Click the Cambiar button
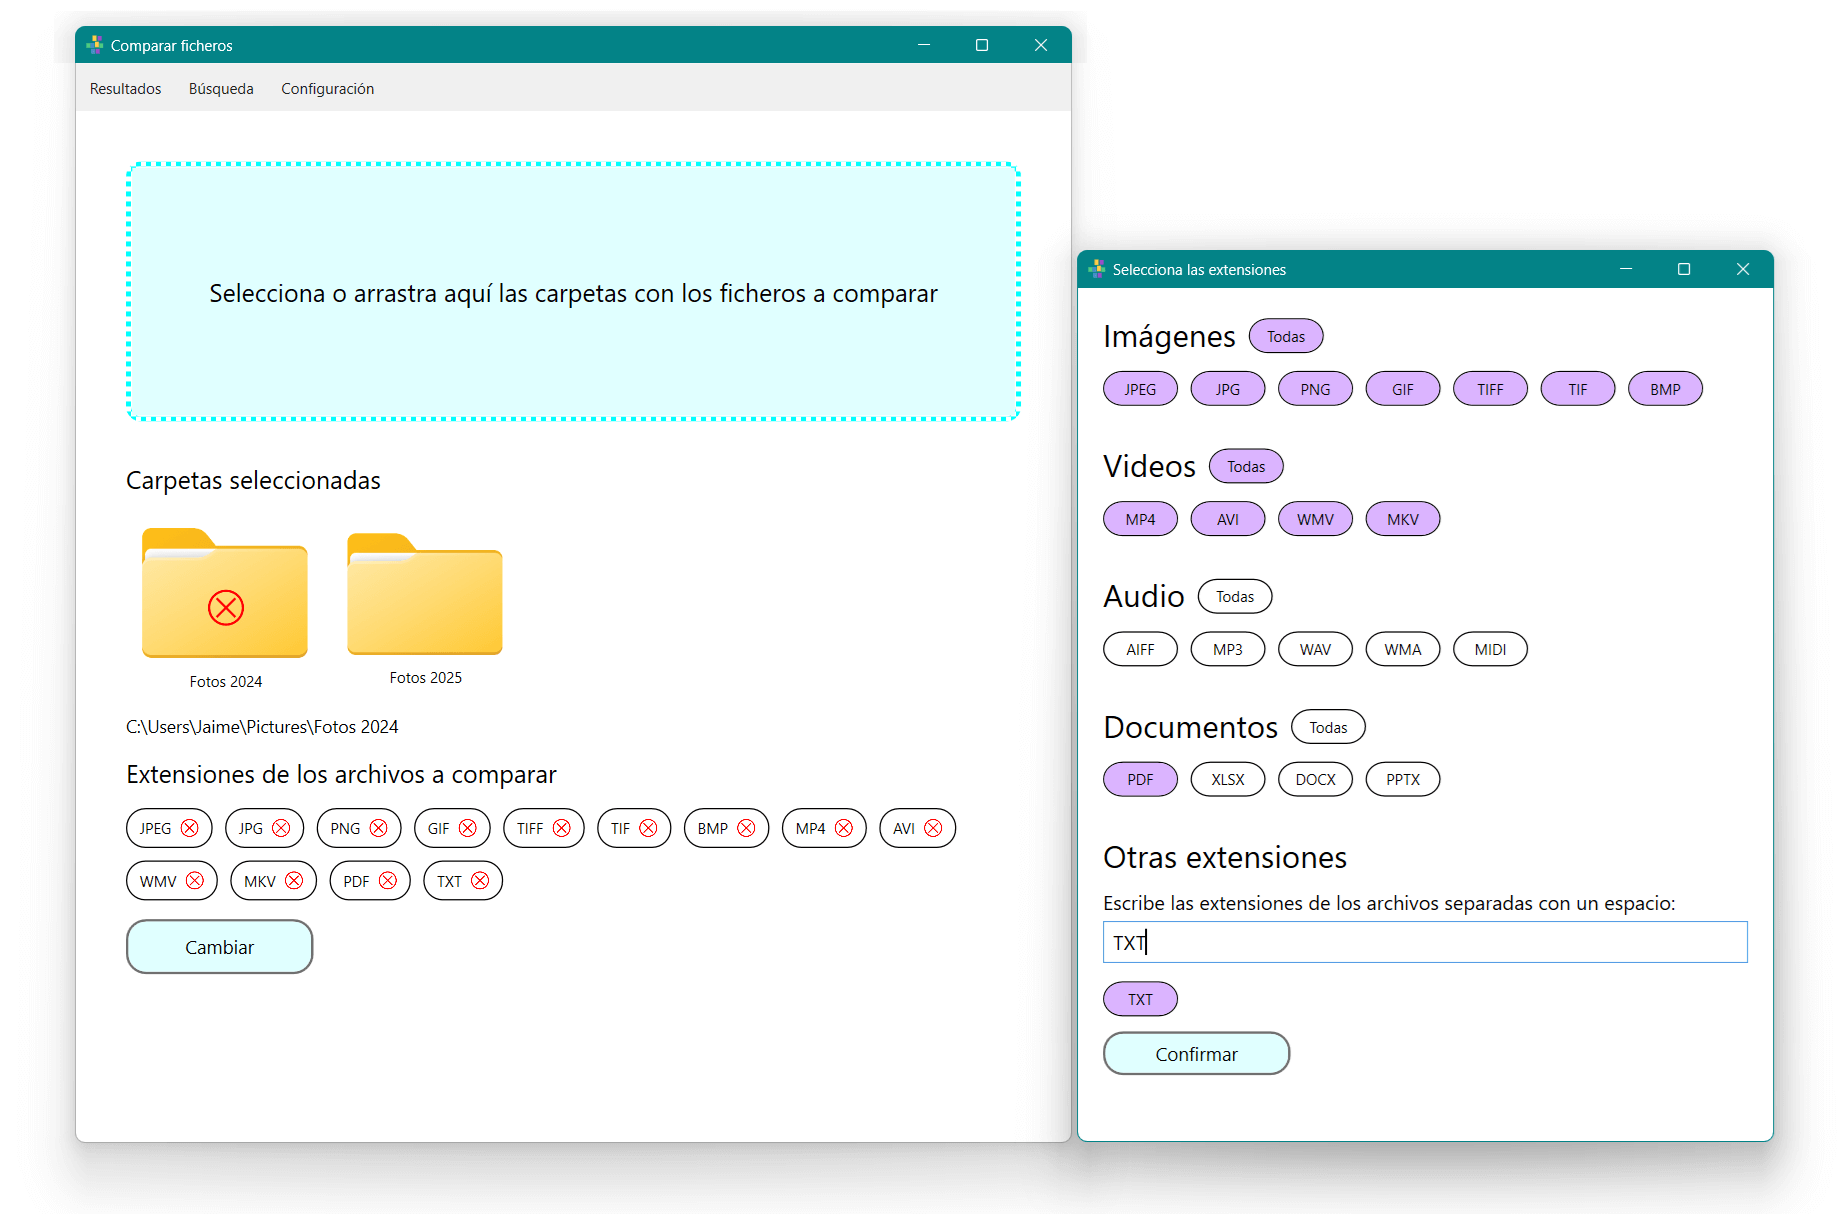Screen dimensions: 1848x1214 [219, 947]
